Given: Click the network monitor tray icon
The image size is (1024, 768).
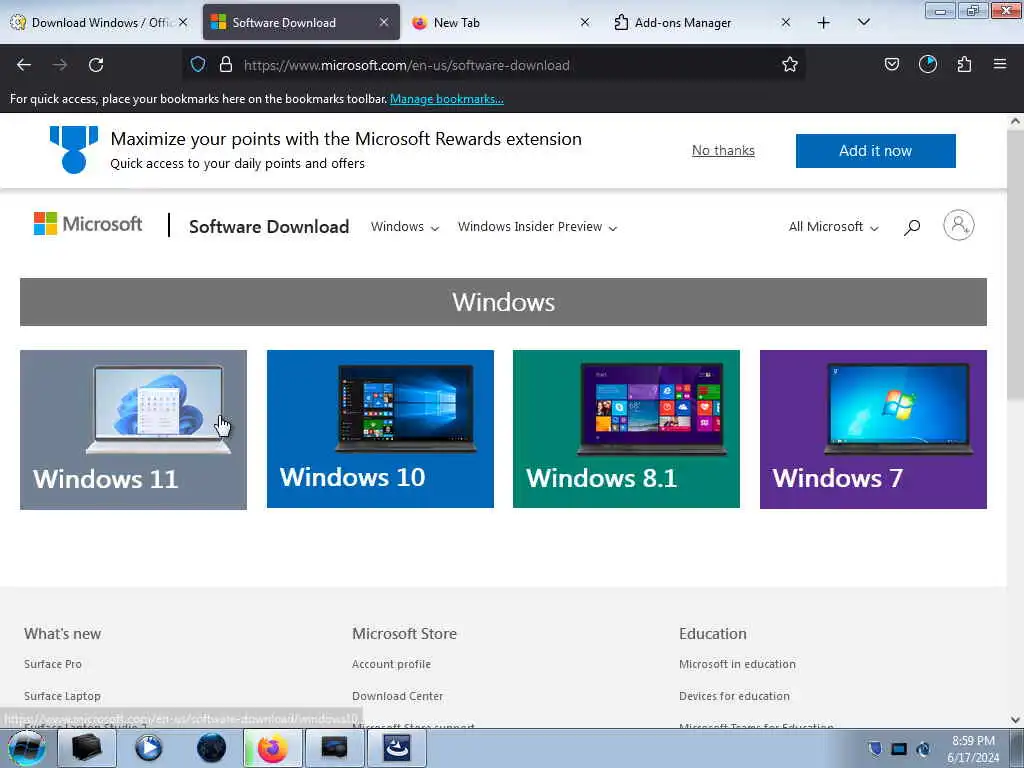Looking at the screenshot, I should point(899,749).
